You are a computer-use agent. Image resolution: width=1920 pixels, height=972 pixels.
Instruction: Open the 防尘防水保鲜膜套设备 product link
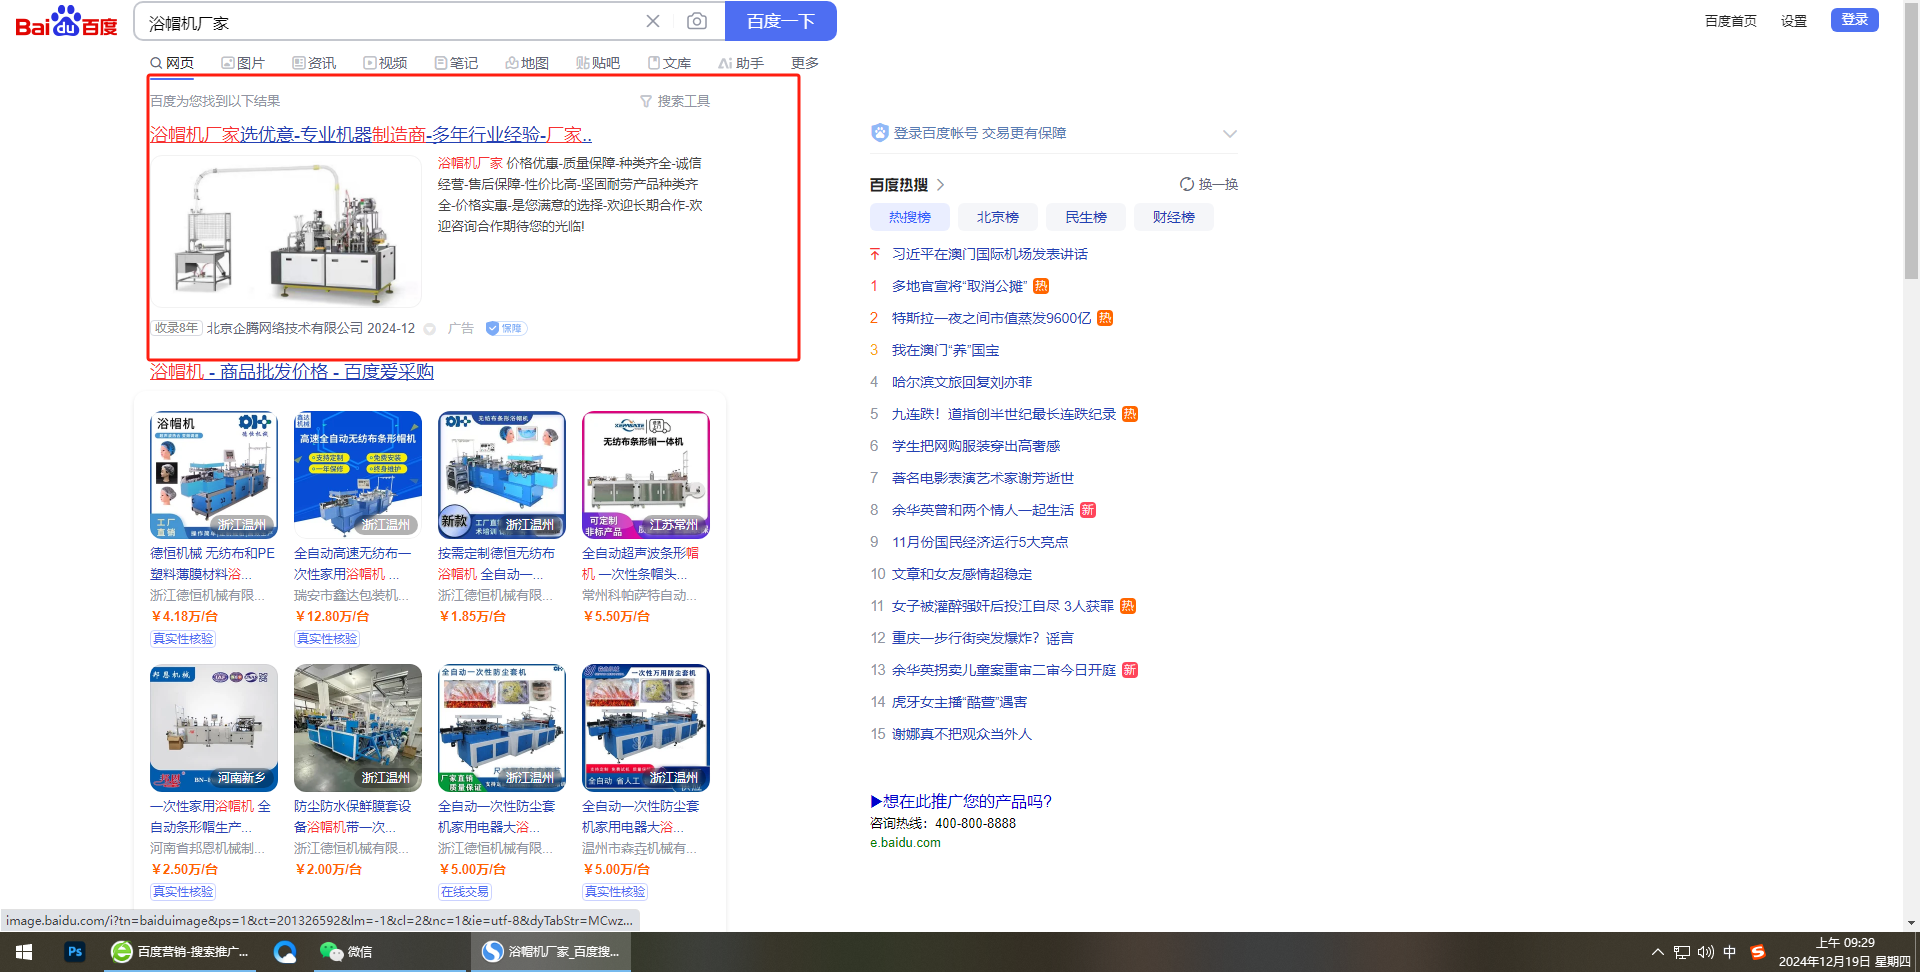pos(353,816)
